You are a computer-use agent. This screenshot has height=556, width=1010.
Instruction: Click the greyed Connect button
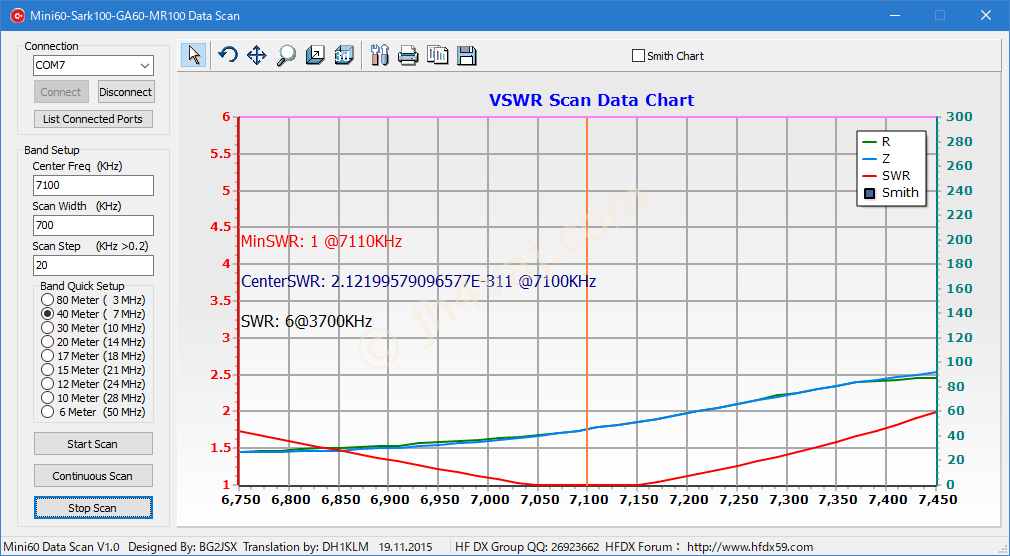61,92
